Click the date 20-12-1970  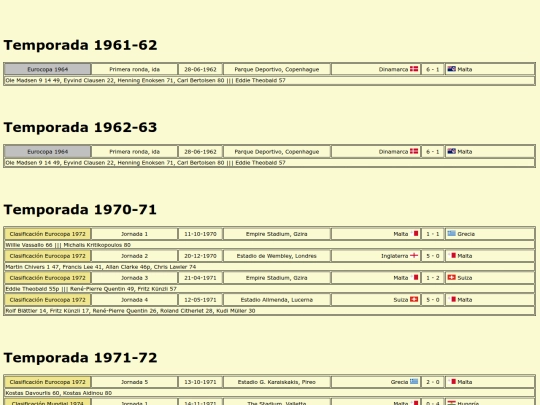click(200, 256)
